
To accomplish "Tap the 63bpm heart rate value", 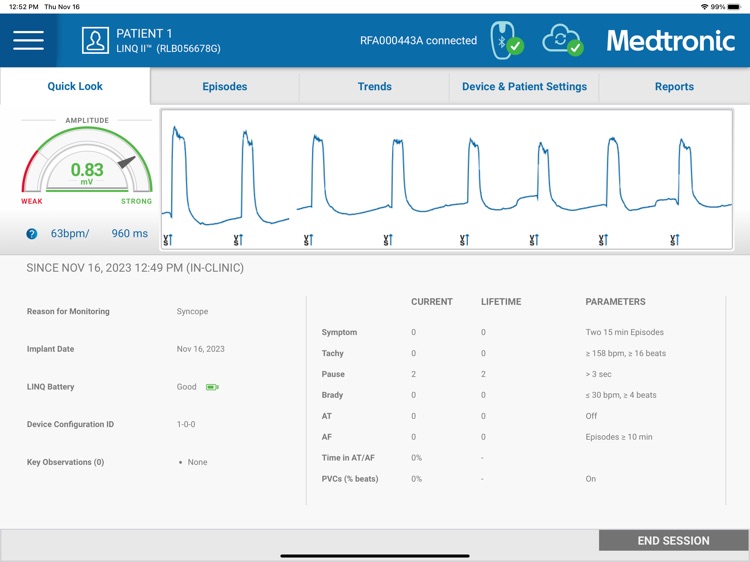I will pyautogui.click(x=70, y=233).
